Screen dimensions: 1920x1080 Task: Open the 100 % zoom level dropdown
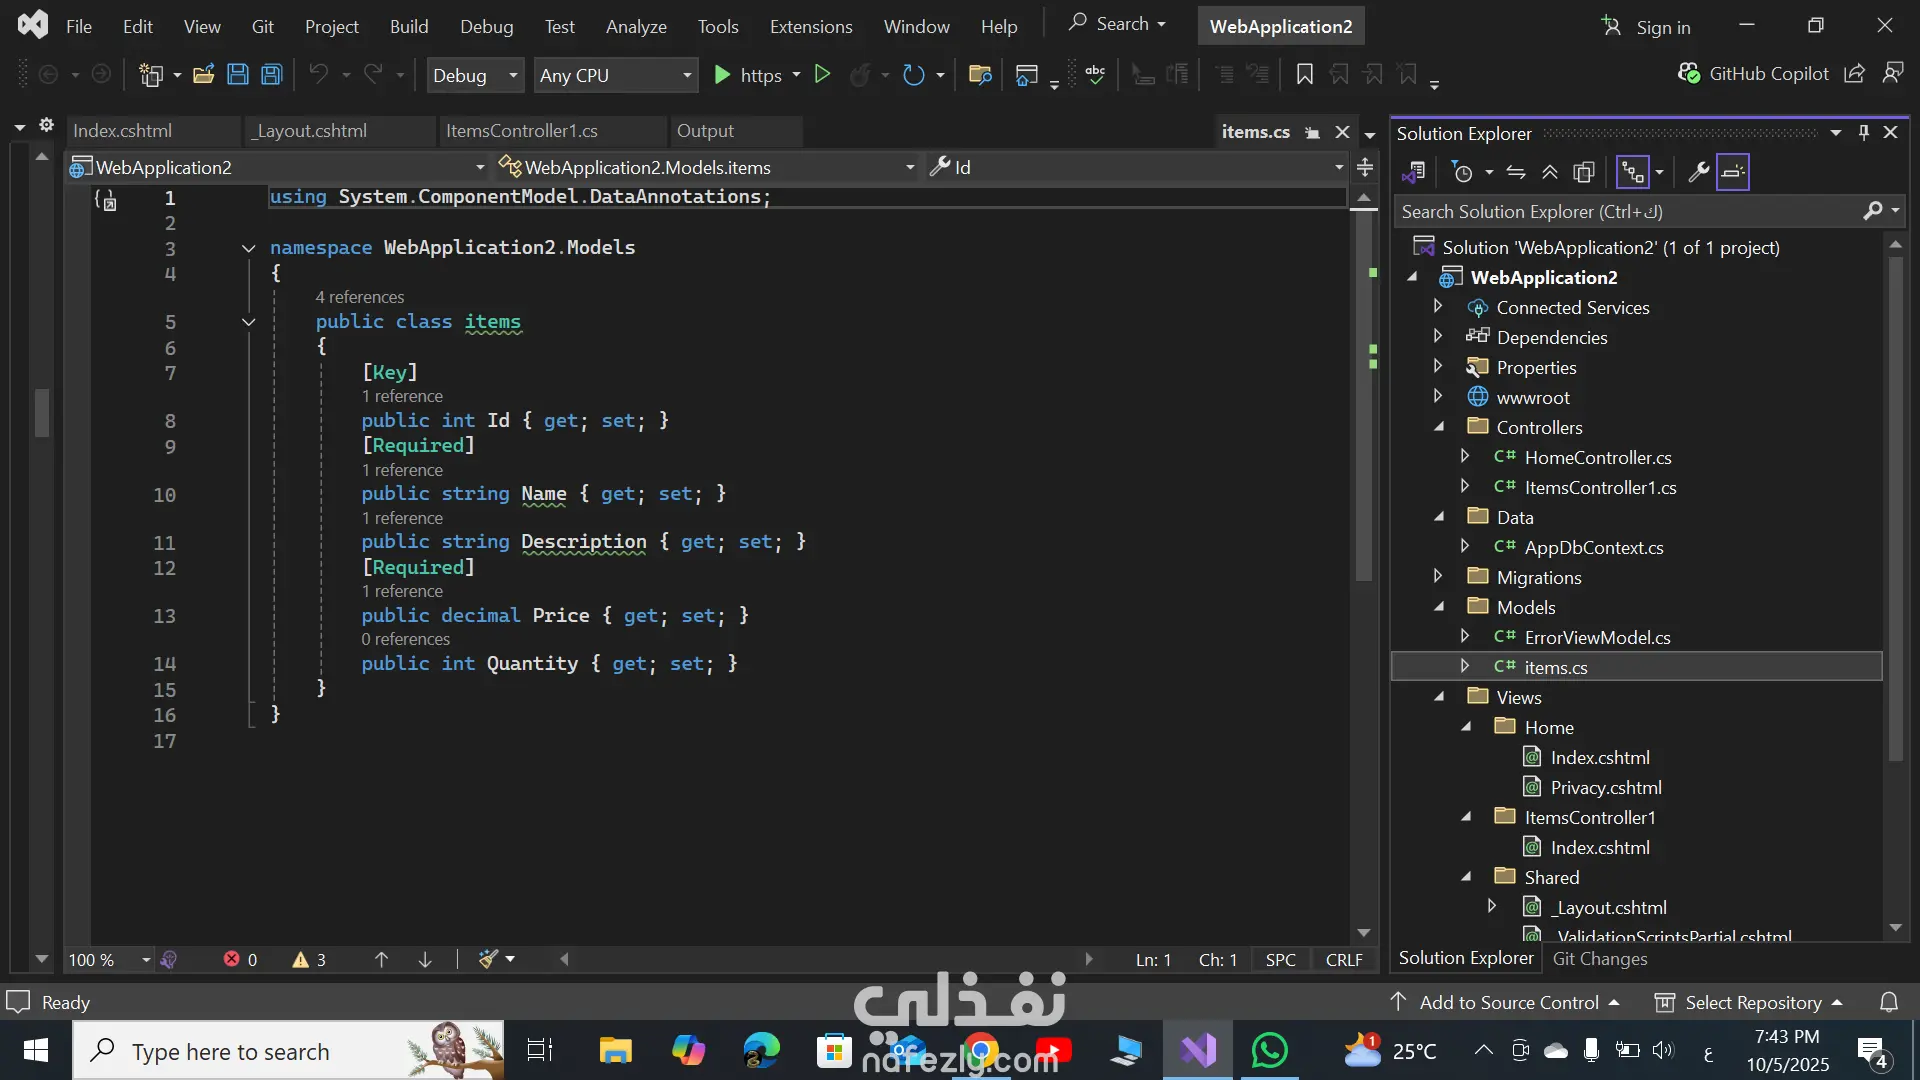(146, 960)
